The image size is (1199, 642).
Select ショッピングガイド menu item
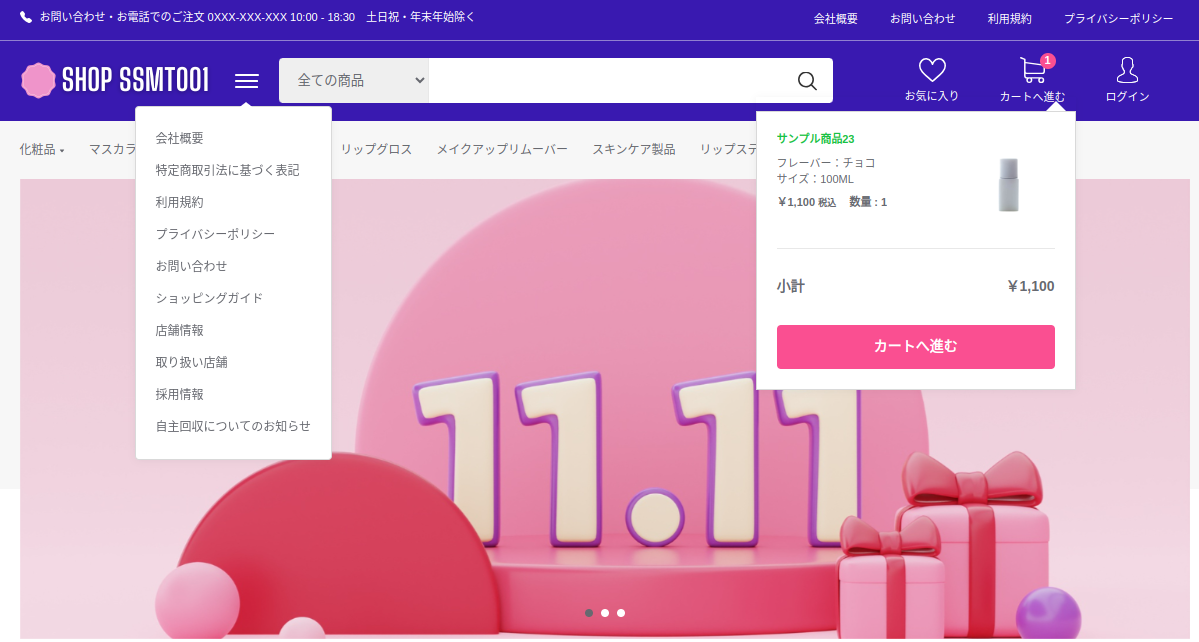[x=209, y=298]
